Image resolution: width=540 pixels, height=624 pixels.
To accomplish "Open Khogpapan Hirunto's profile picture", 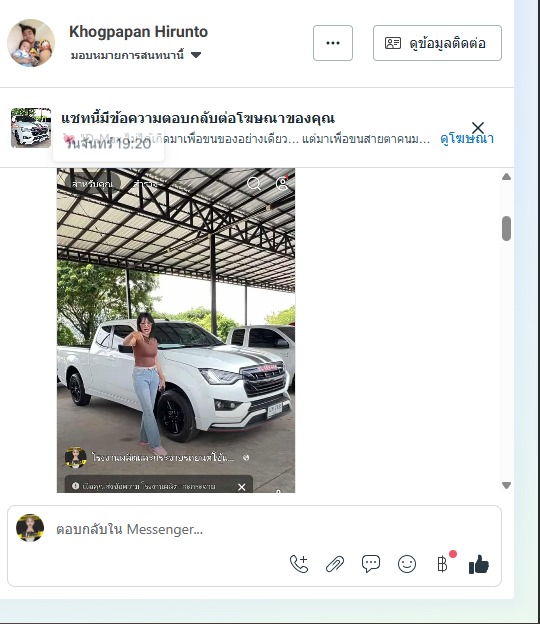I will tap(31, 43).
